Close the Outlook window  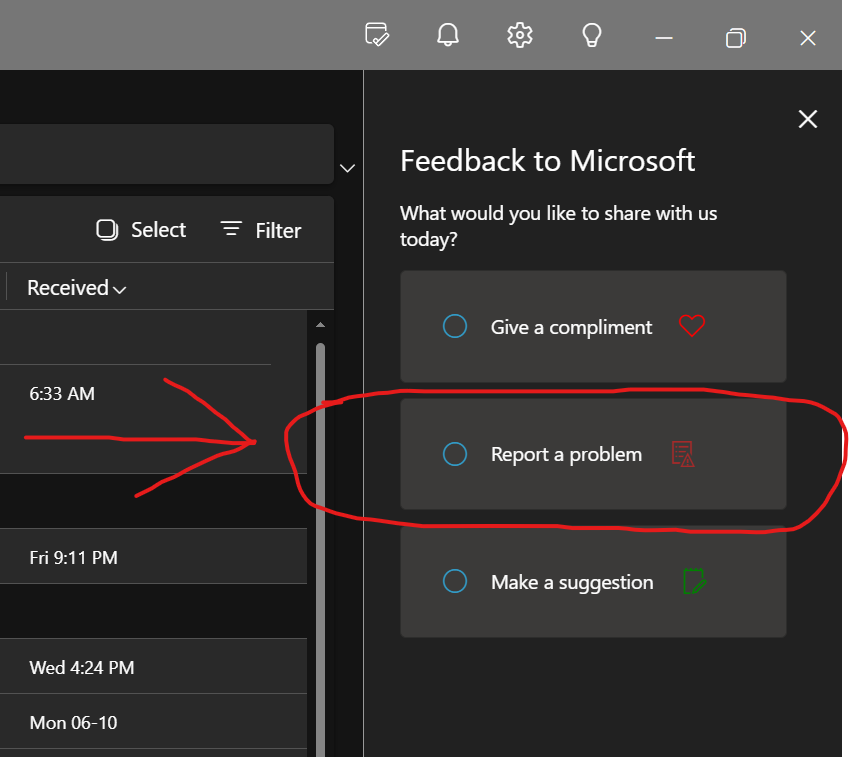808,38
